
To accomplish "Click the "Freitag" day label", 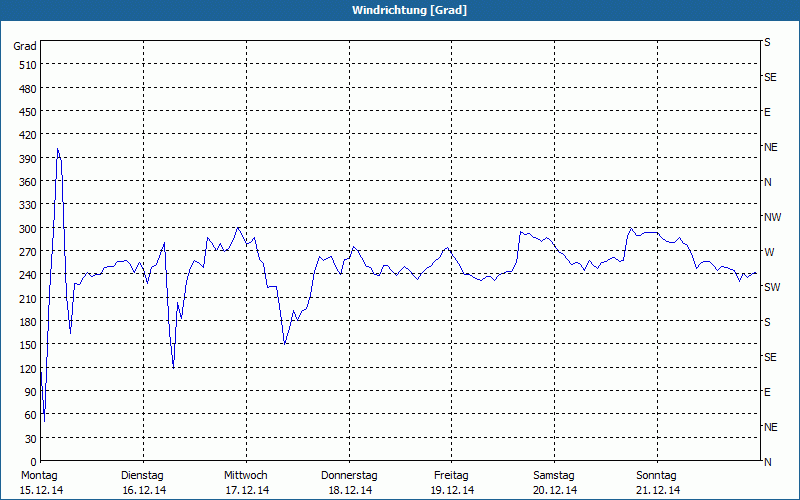I will click(451, 476).
